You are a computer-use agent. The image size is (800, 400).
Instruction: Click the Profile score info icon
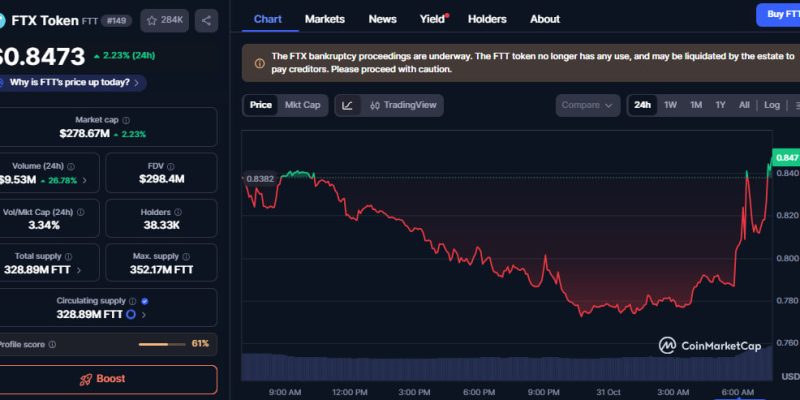[52, 344]
